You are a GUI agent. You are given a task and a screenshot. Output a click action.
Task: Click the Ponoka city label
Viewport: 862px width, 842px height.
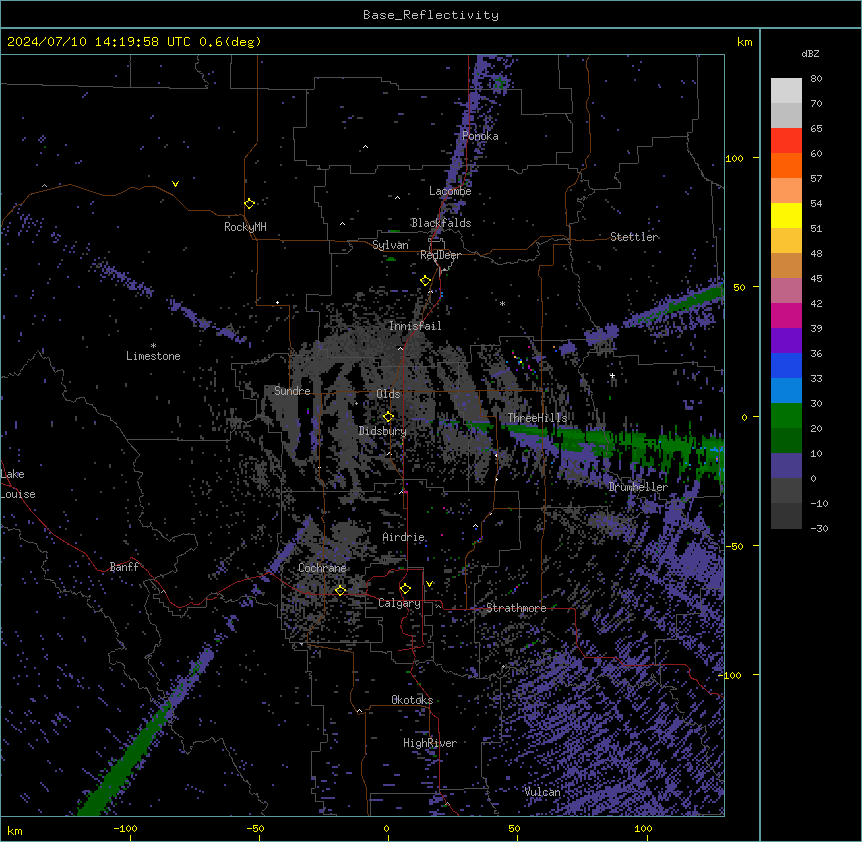(x=480, y=136)
